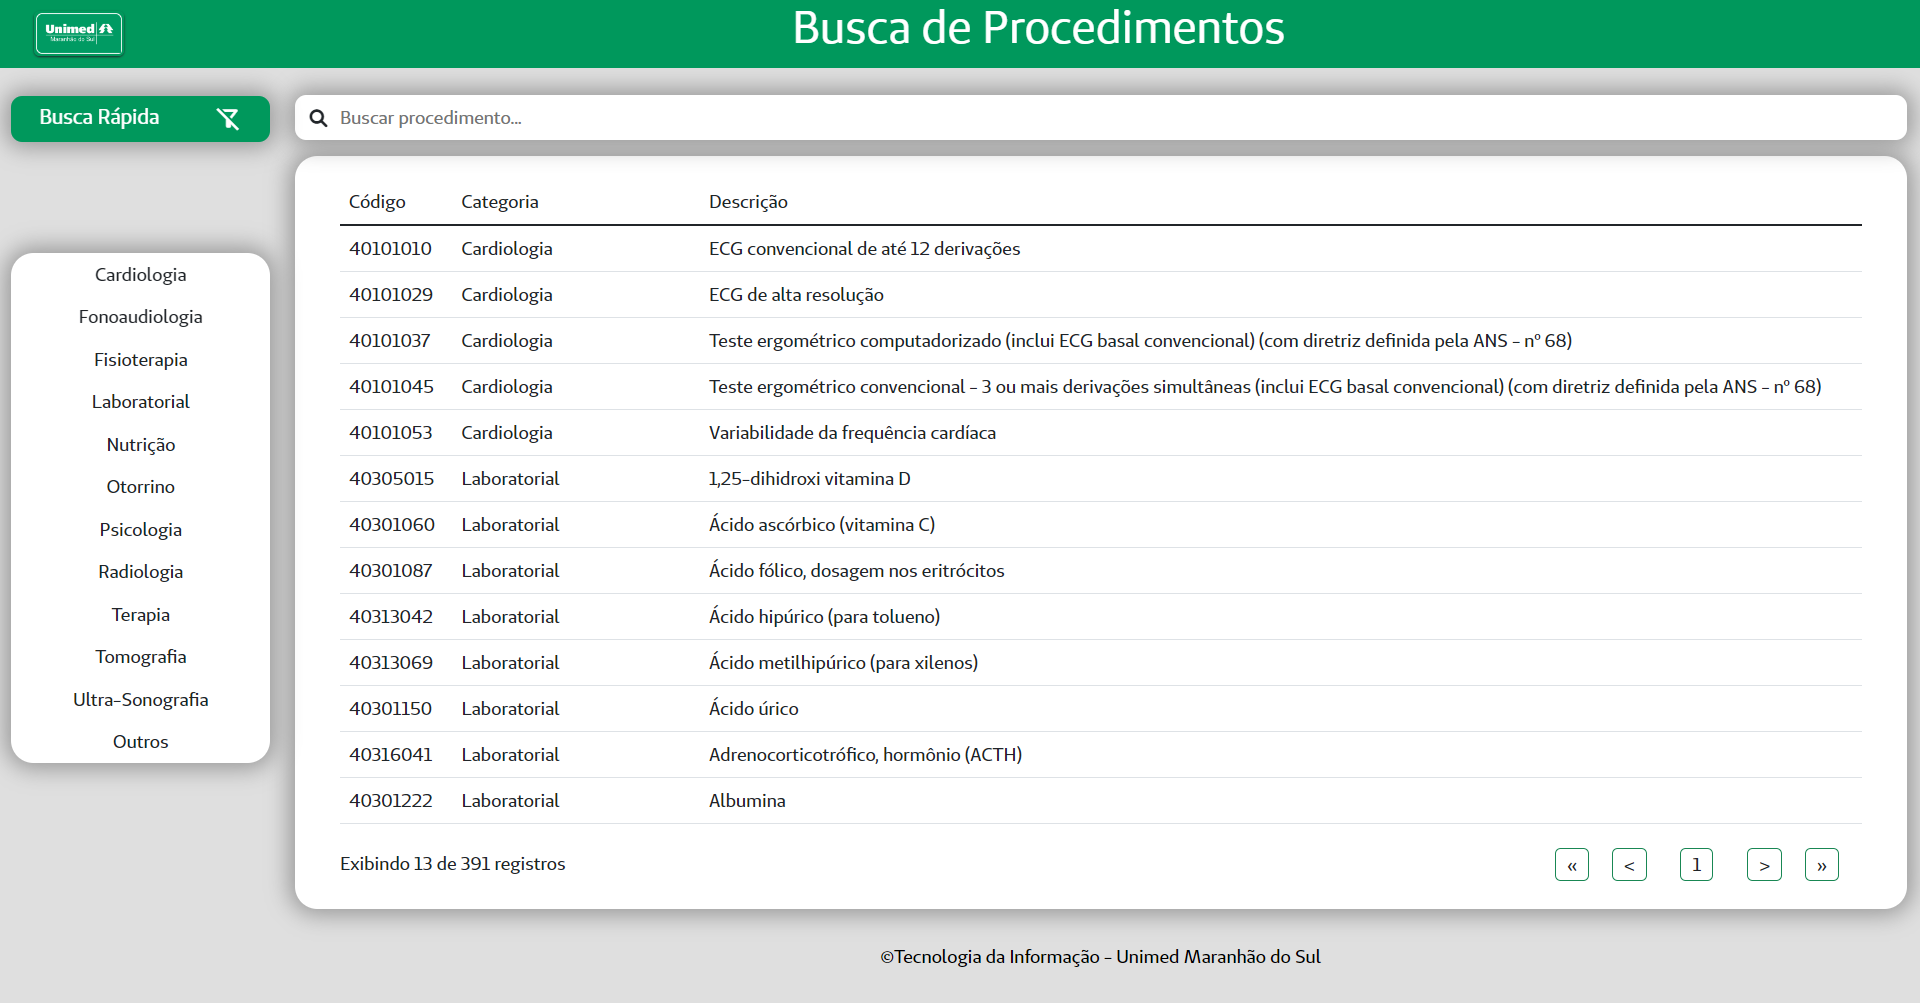Click the Albumina procedure row
The image size is (1920, 1003).
(x=747, y=801)
